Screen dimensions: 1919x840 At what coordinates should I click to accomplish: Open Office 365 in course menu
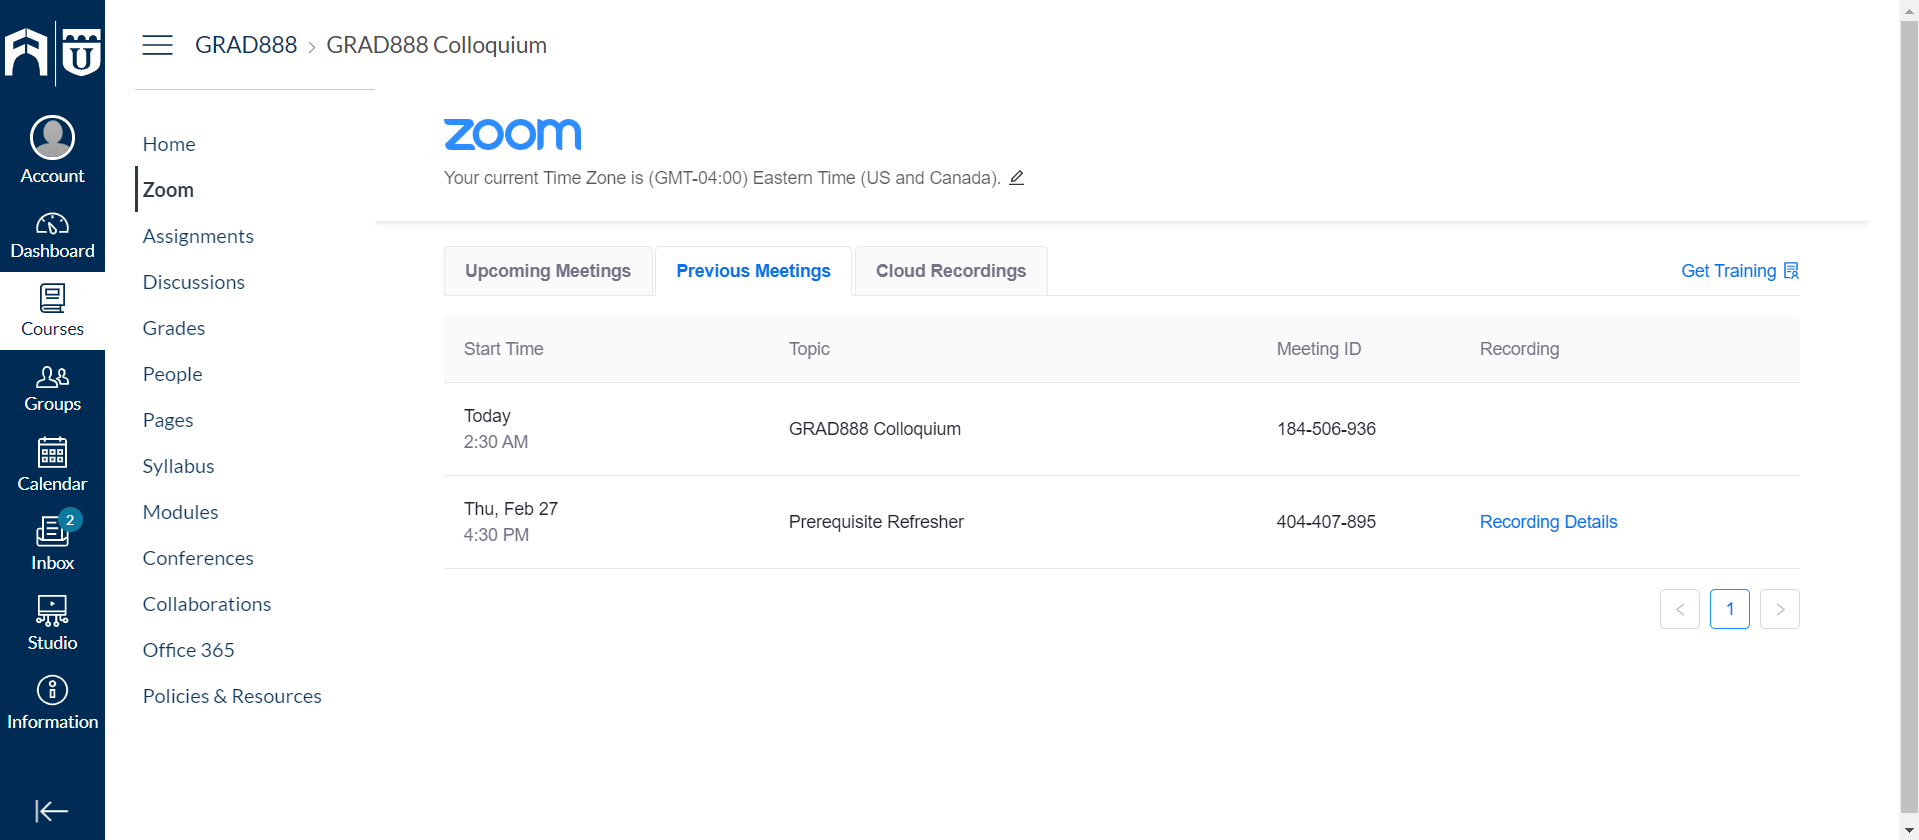[x=188, y=650]
